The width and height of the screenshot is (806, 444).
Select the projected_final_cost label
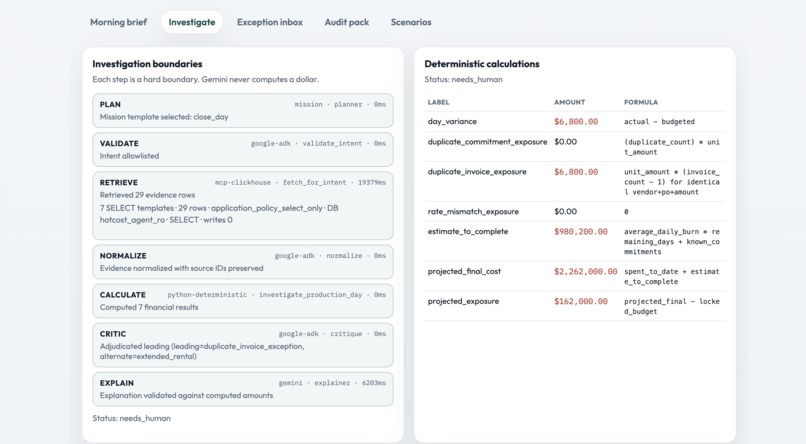[464, 271]
